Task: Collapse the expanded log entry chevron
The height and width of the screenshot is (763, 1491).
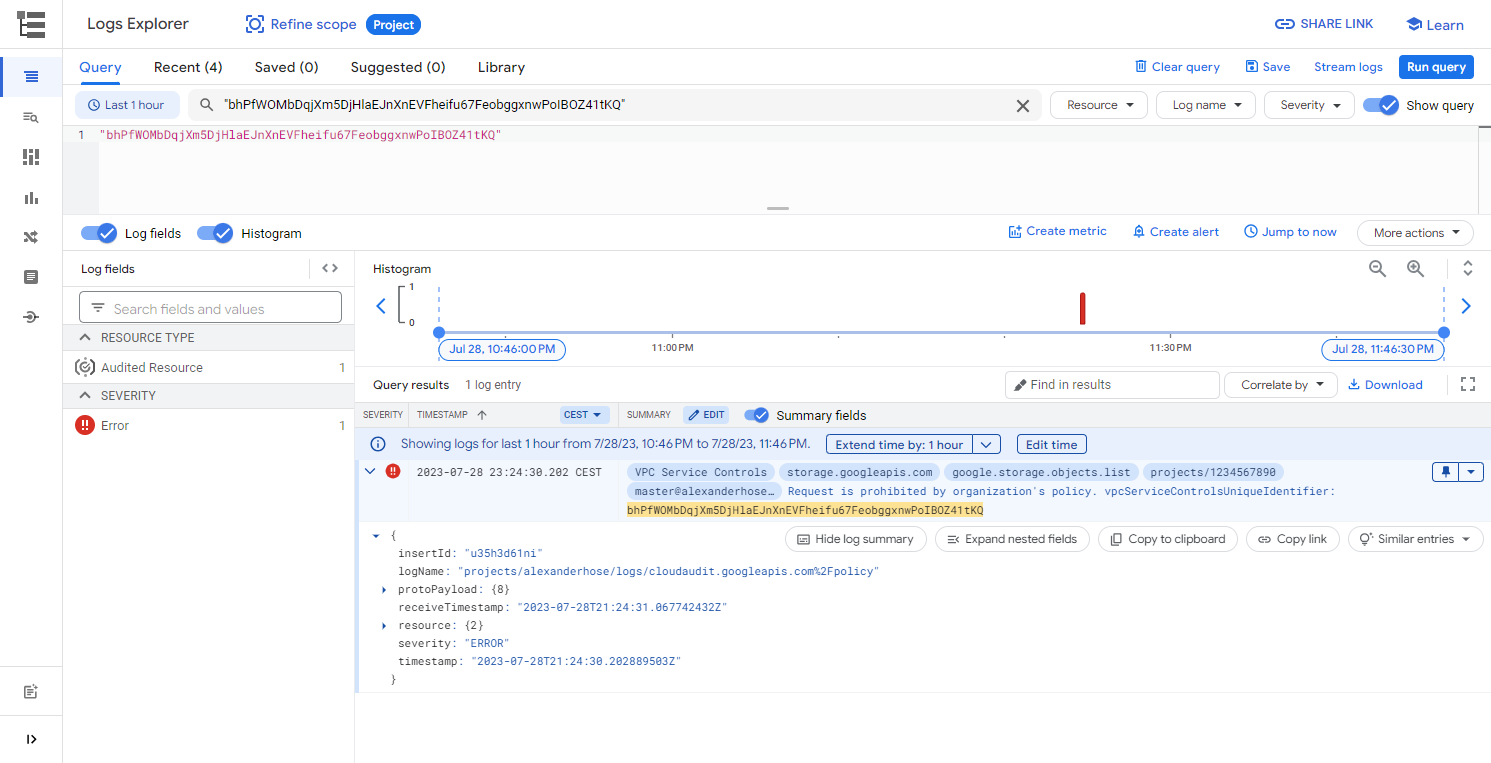Action: click(370, 471)
